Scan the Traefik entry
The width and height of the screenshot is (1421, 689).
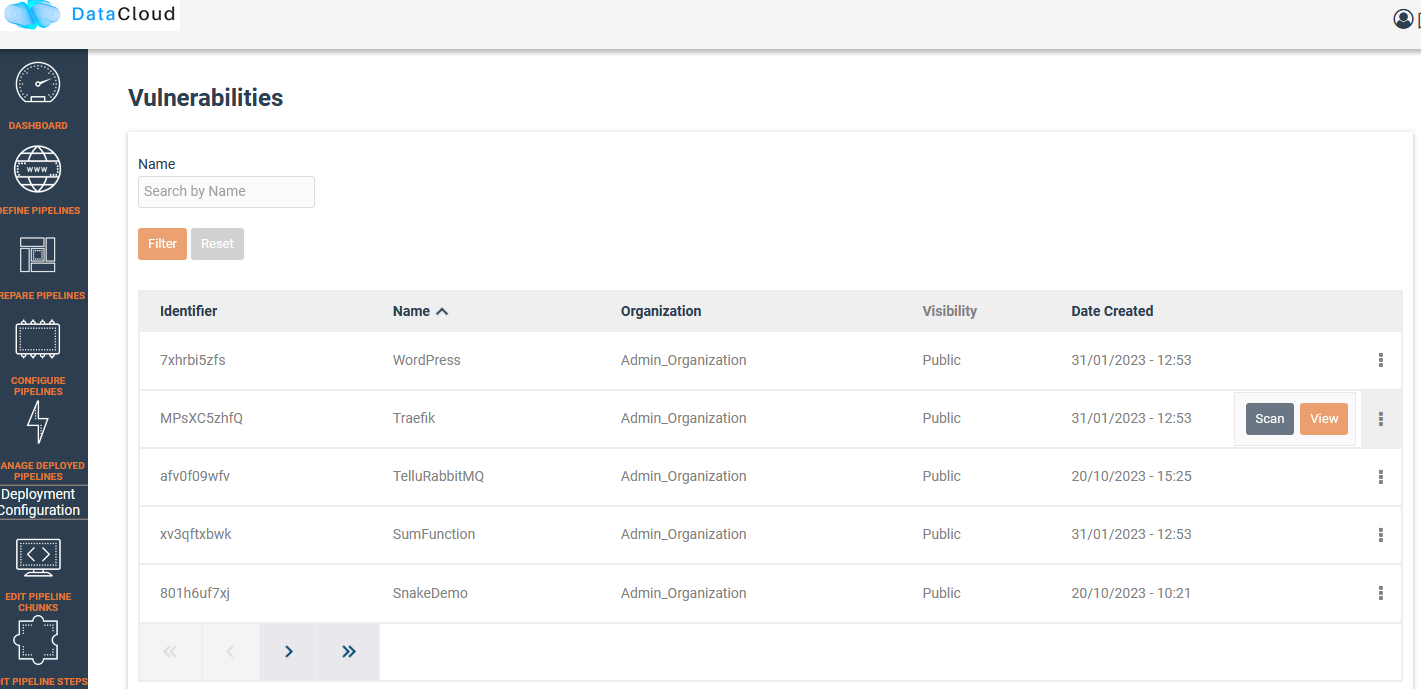pos(1270,419)
